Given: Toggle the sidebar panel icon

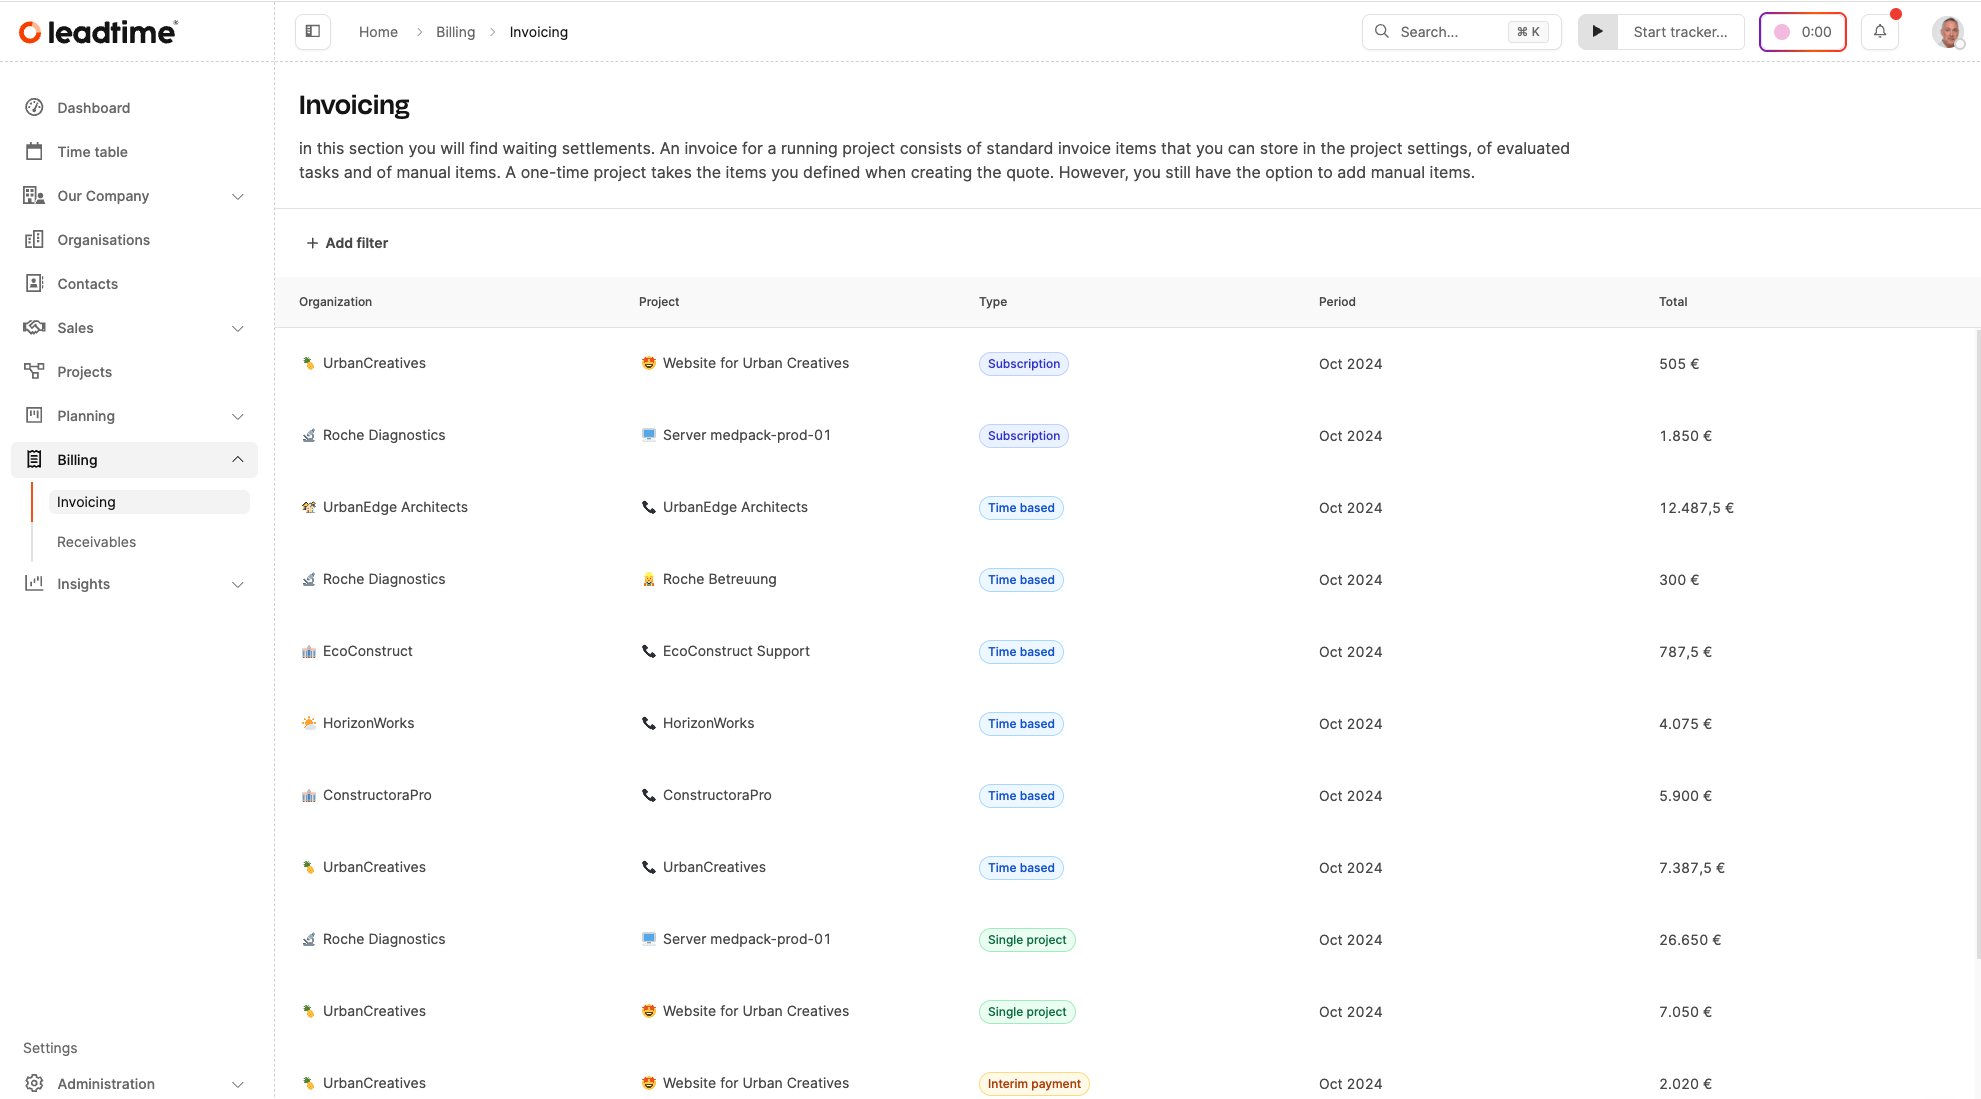Looking at the screenshot, I should (x=312, y=32).
